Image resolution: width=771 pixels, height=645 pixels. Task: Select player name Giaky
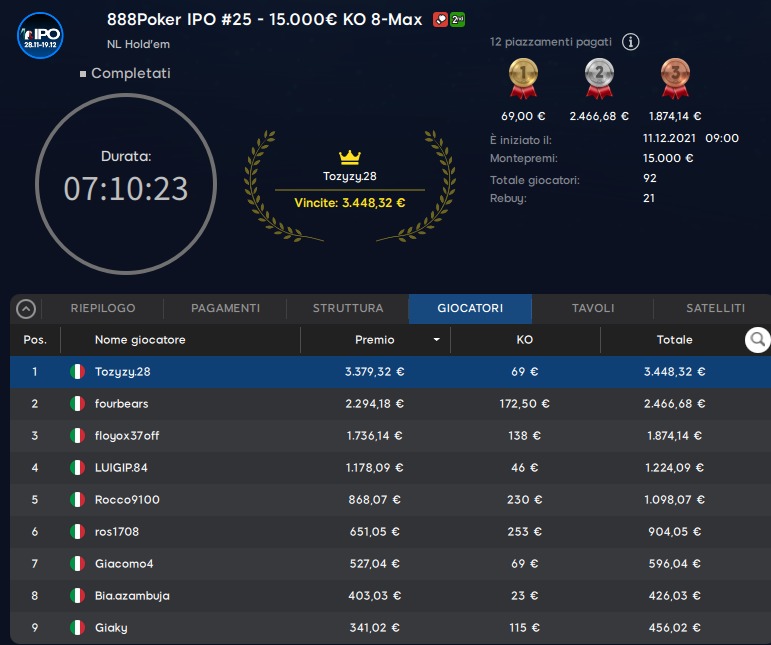pyautogui.click(x=111, y=627)
